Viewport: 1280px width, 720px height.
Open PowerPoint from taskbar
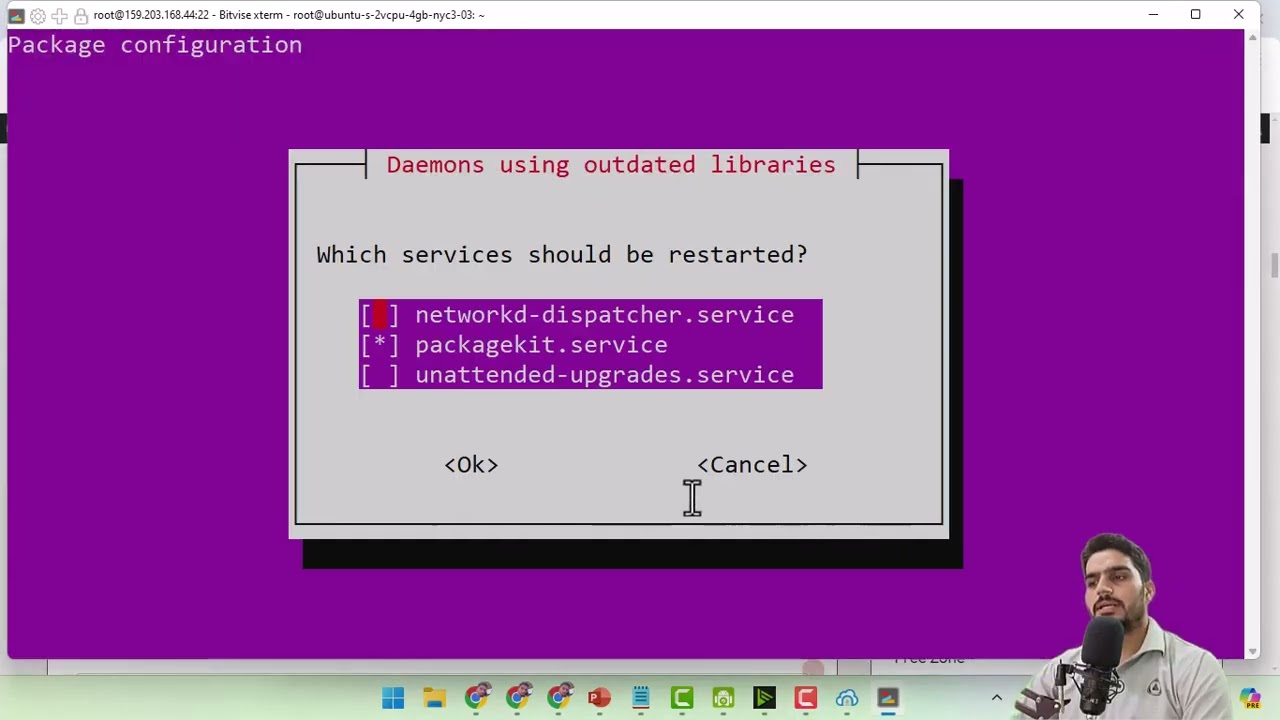coord(599,698)
